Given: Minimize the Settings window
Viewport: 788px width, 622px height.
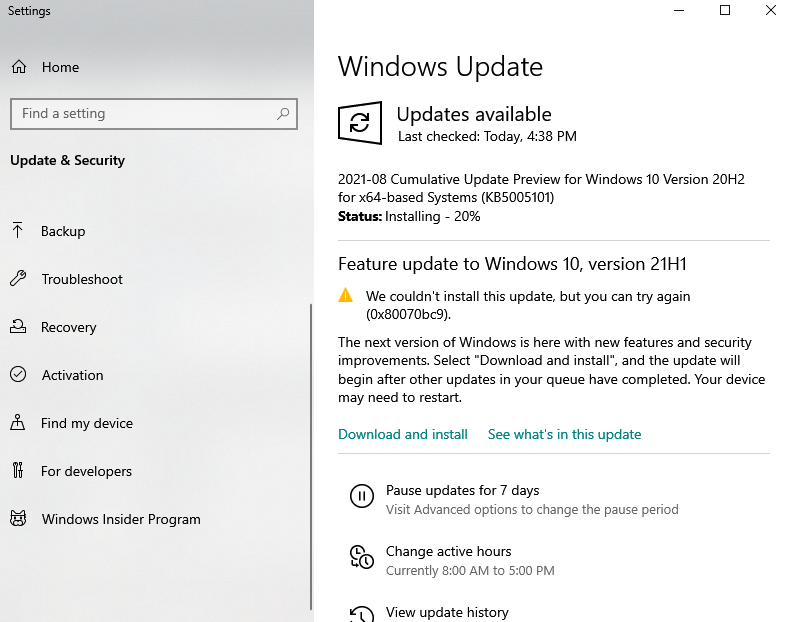Looking at the screenshot, I should coord(679,10).
